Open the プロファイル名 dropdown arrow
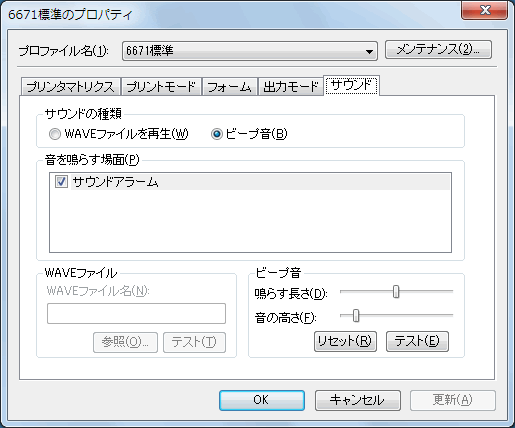The image size is (515, 428). [369, 51]
